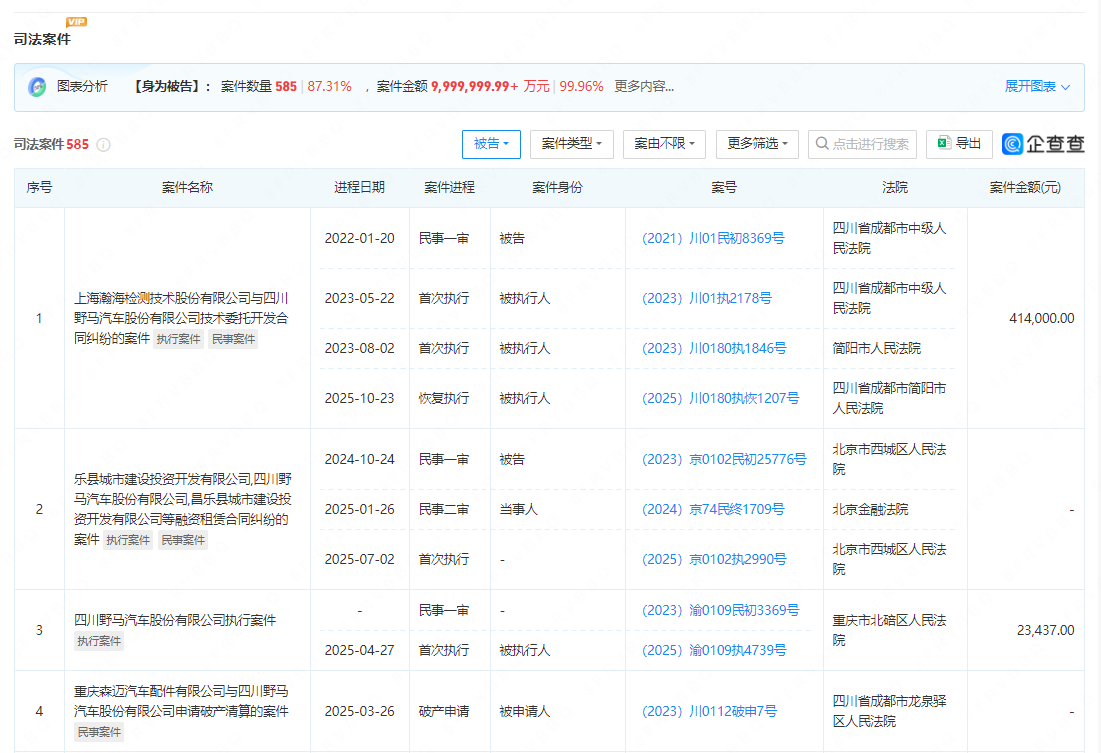Click the info icon beside 司法案件 585
Screen dimensions: 1101x753
click(x=103, y=145)
